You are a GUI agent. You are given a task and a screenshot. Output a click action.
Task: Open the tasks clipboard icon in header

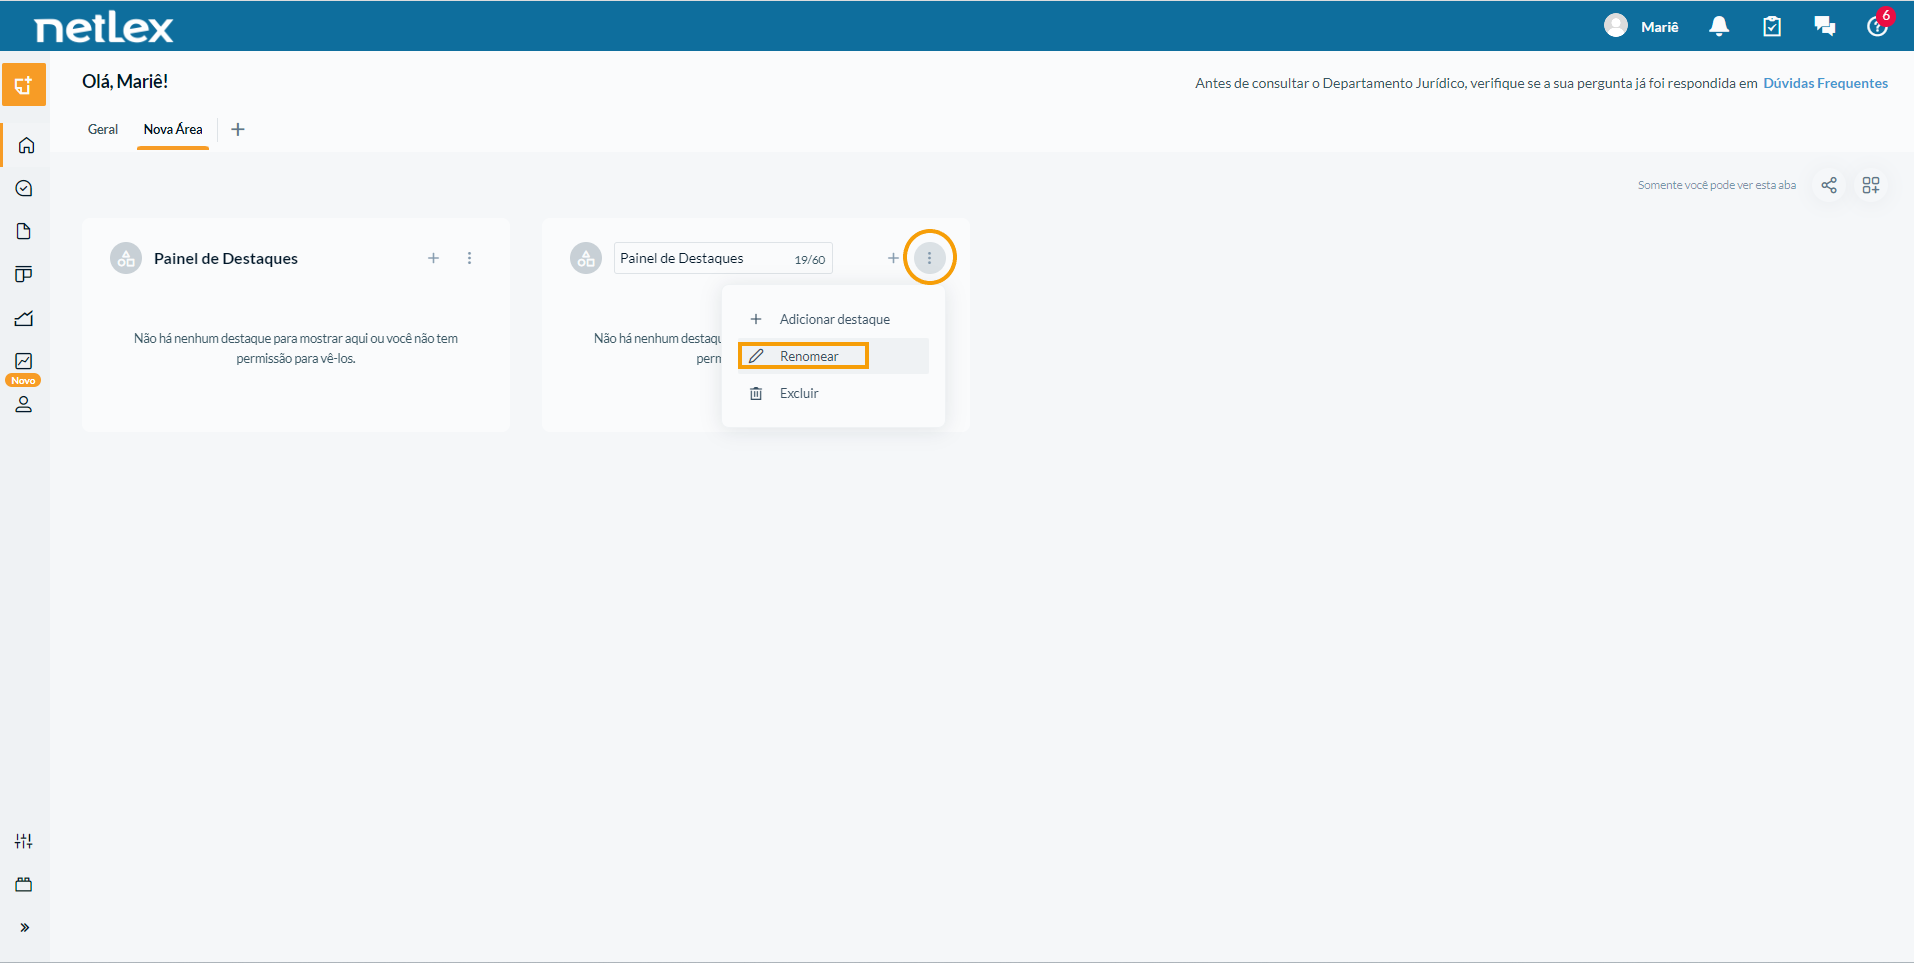pyautogui.click(x=1772, y=26)
